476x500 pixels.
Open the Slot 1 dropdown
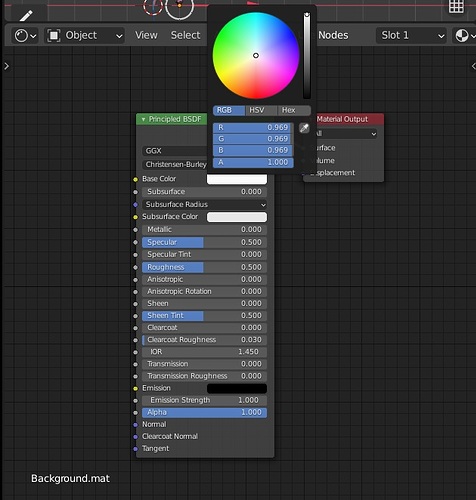412,35
